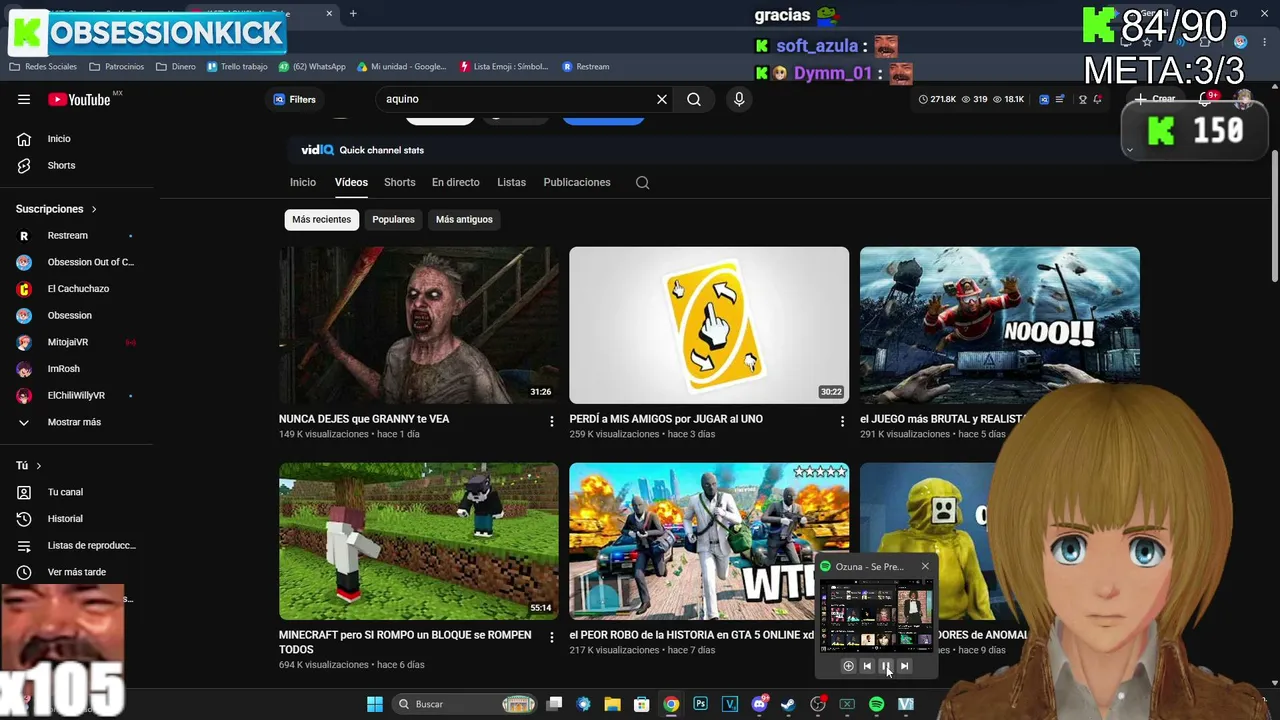Select the Más antiguos filter chip
Image resolution: width=1280 pixels, height=720 pixels.
click(464, 219)
